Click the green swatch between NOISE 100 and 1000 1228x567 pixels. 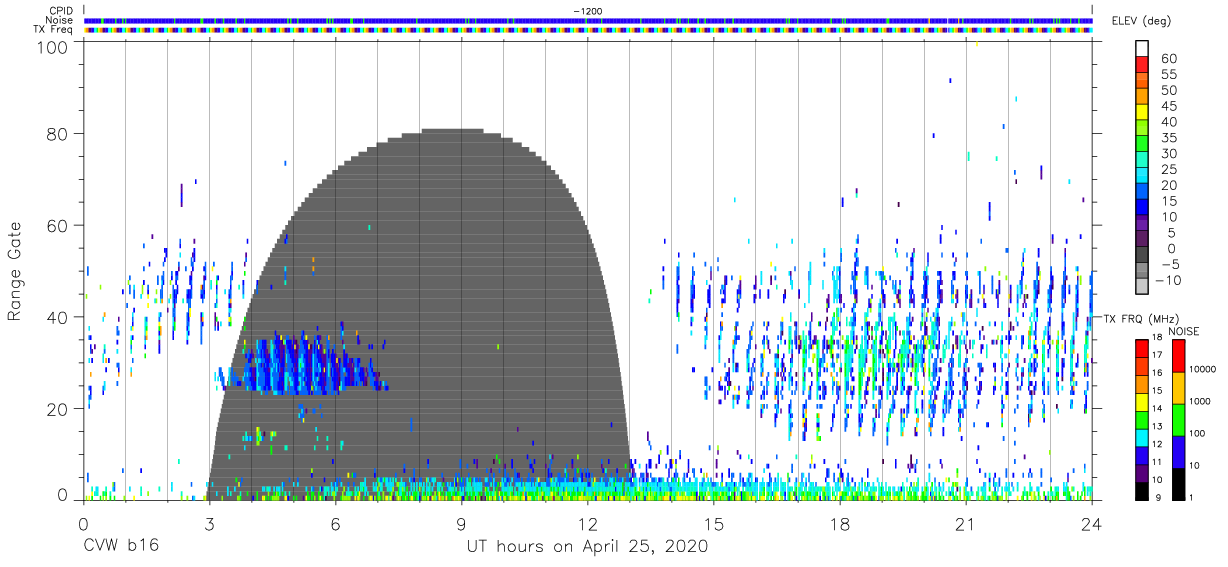click(1179, 418)
